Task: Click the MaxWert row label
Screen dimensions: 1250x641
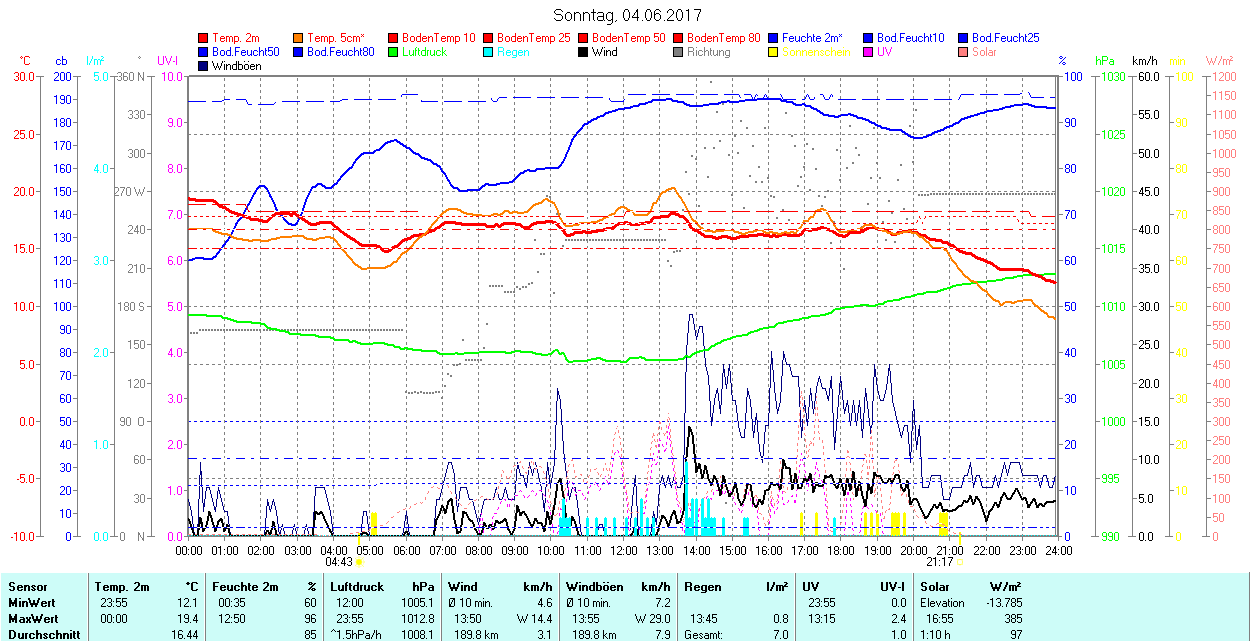Action: click(x=31, y=618)
